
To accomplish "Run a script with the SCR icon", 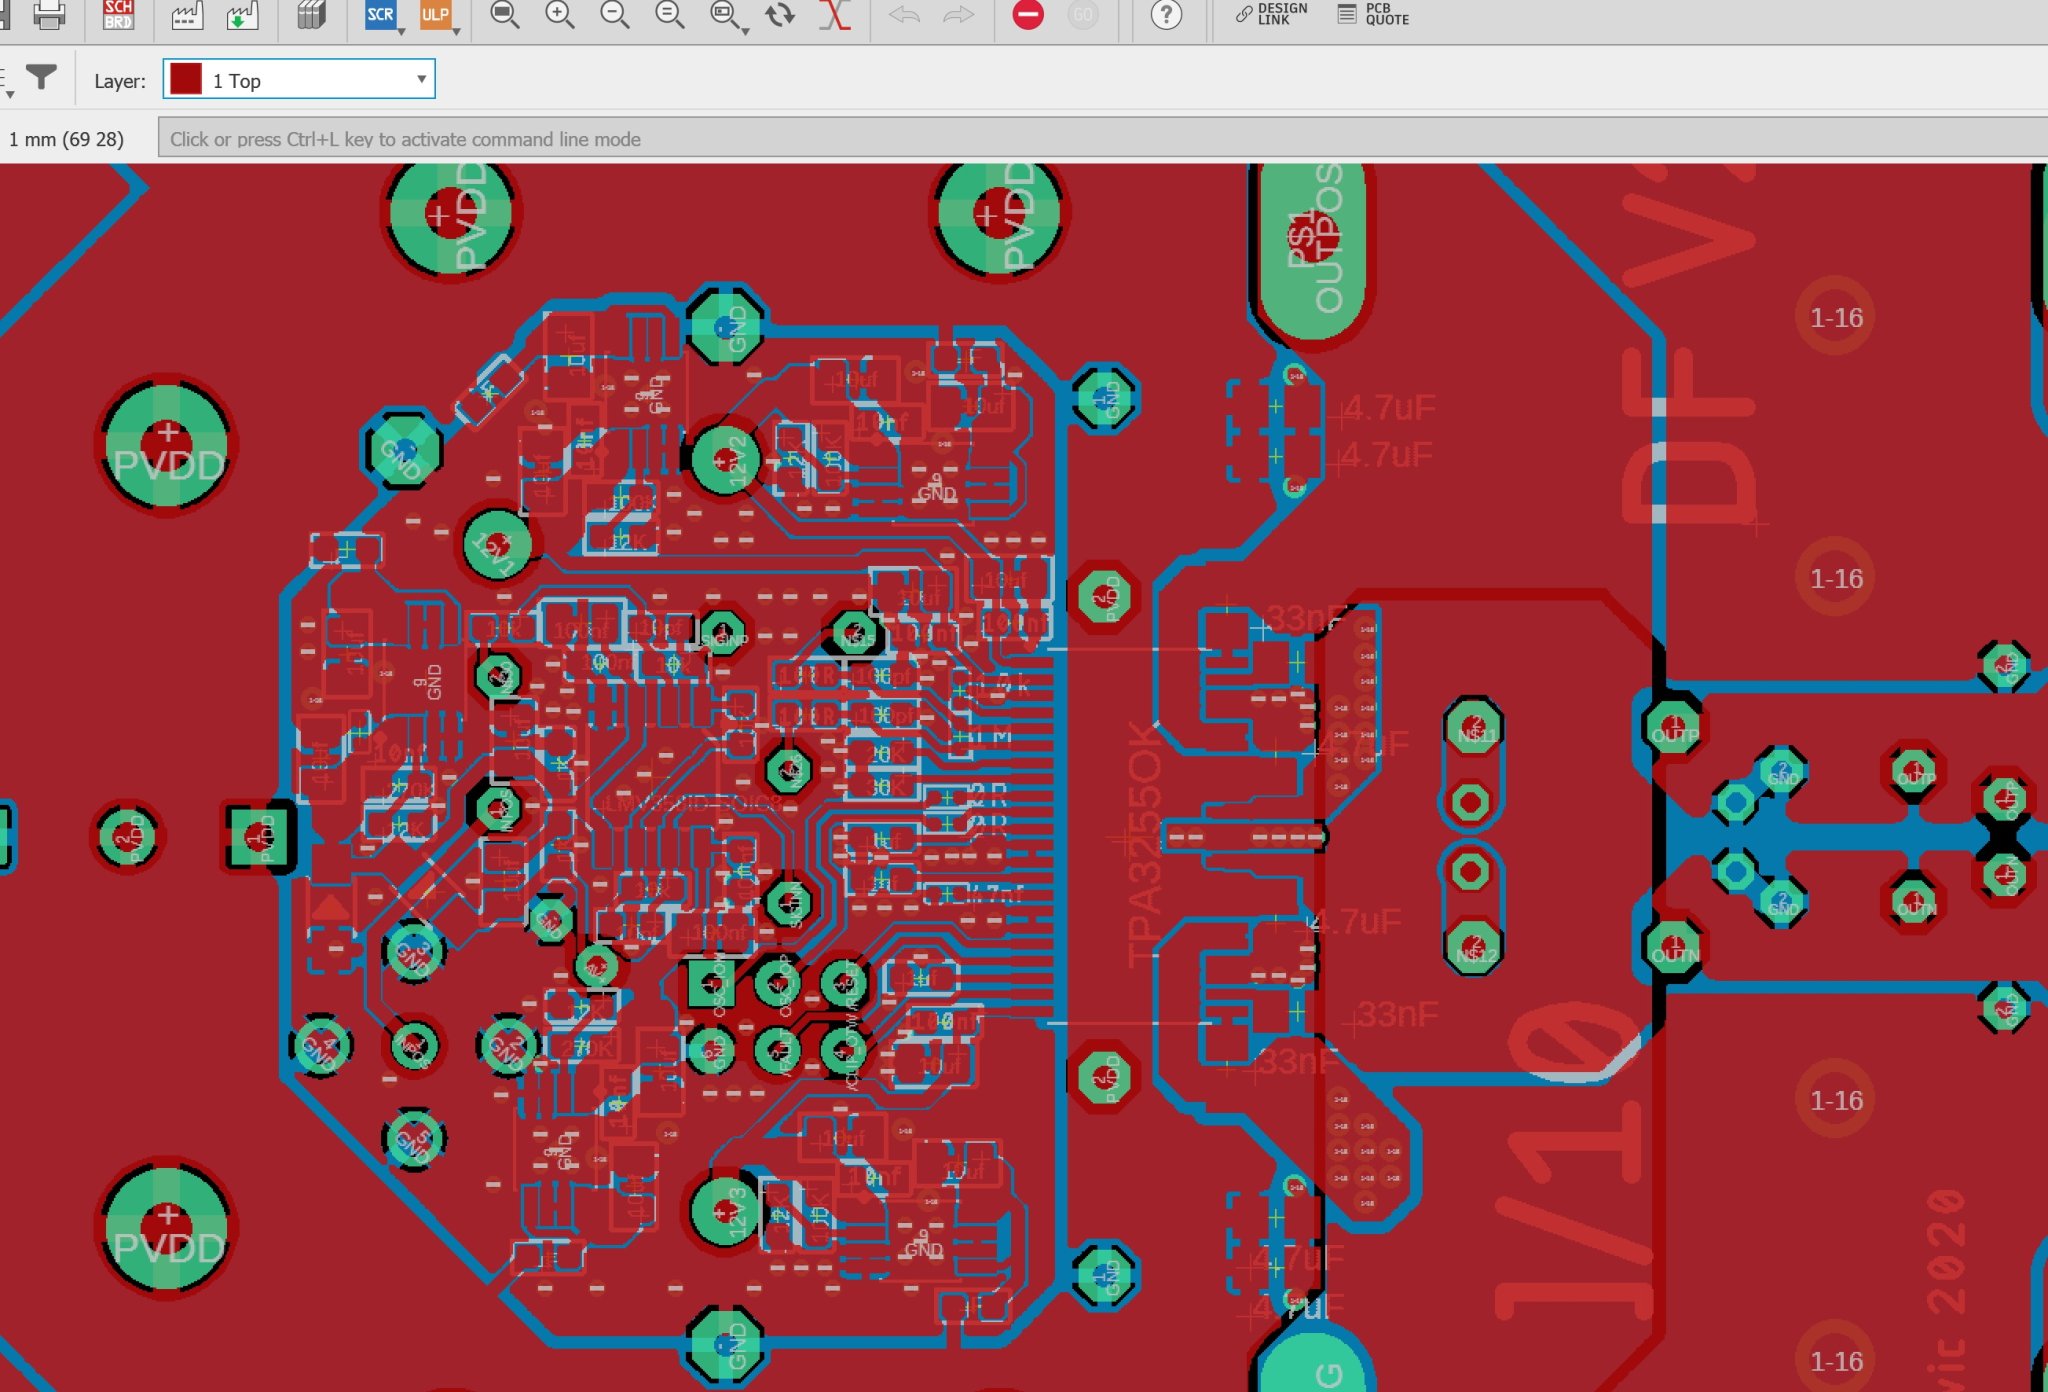I will click(x=380, y=14).
